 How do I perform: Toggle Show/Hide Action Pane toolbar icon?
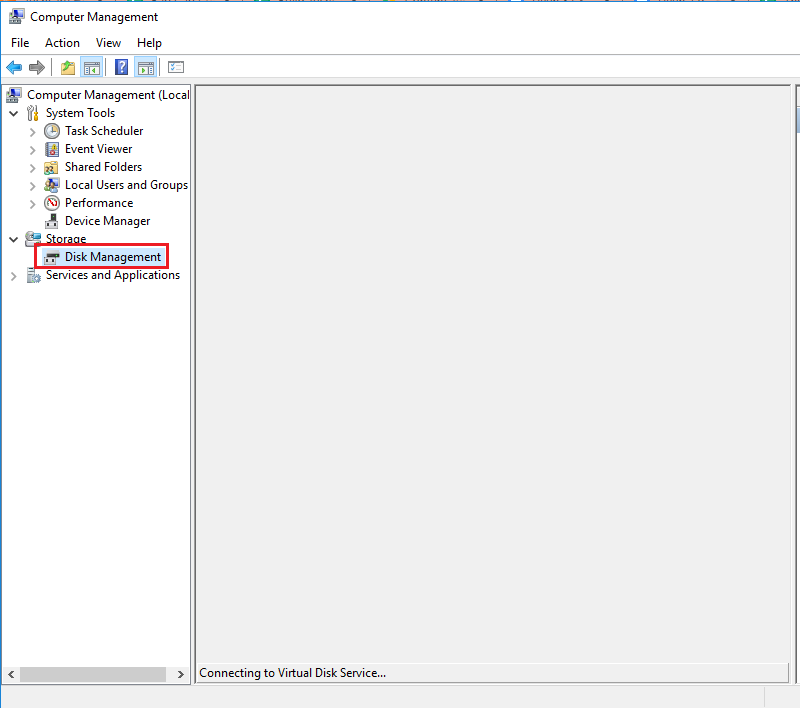point(146,67)
